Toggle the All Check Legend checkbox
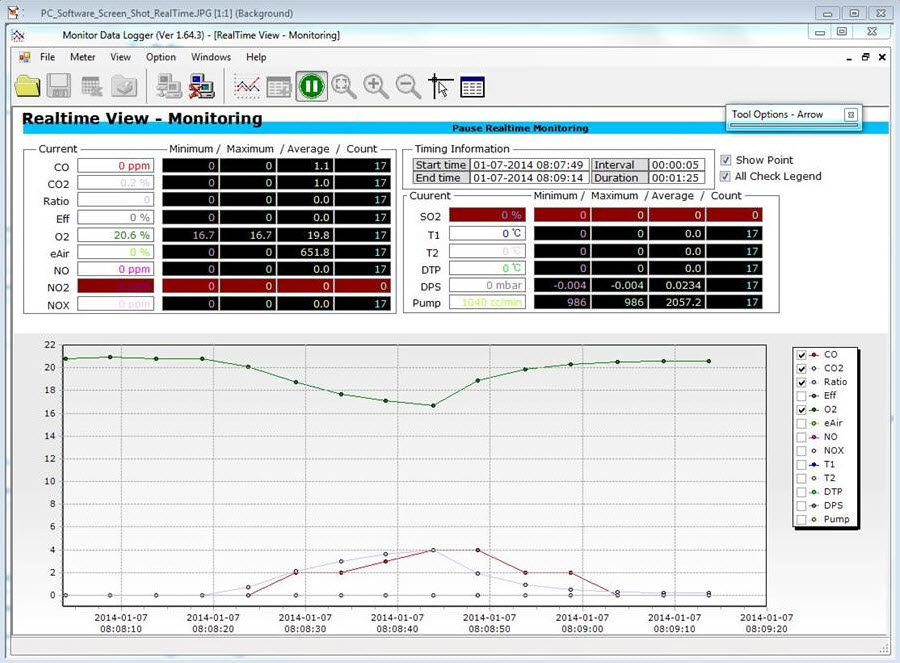 tap(726, 176)
